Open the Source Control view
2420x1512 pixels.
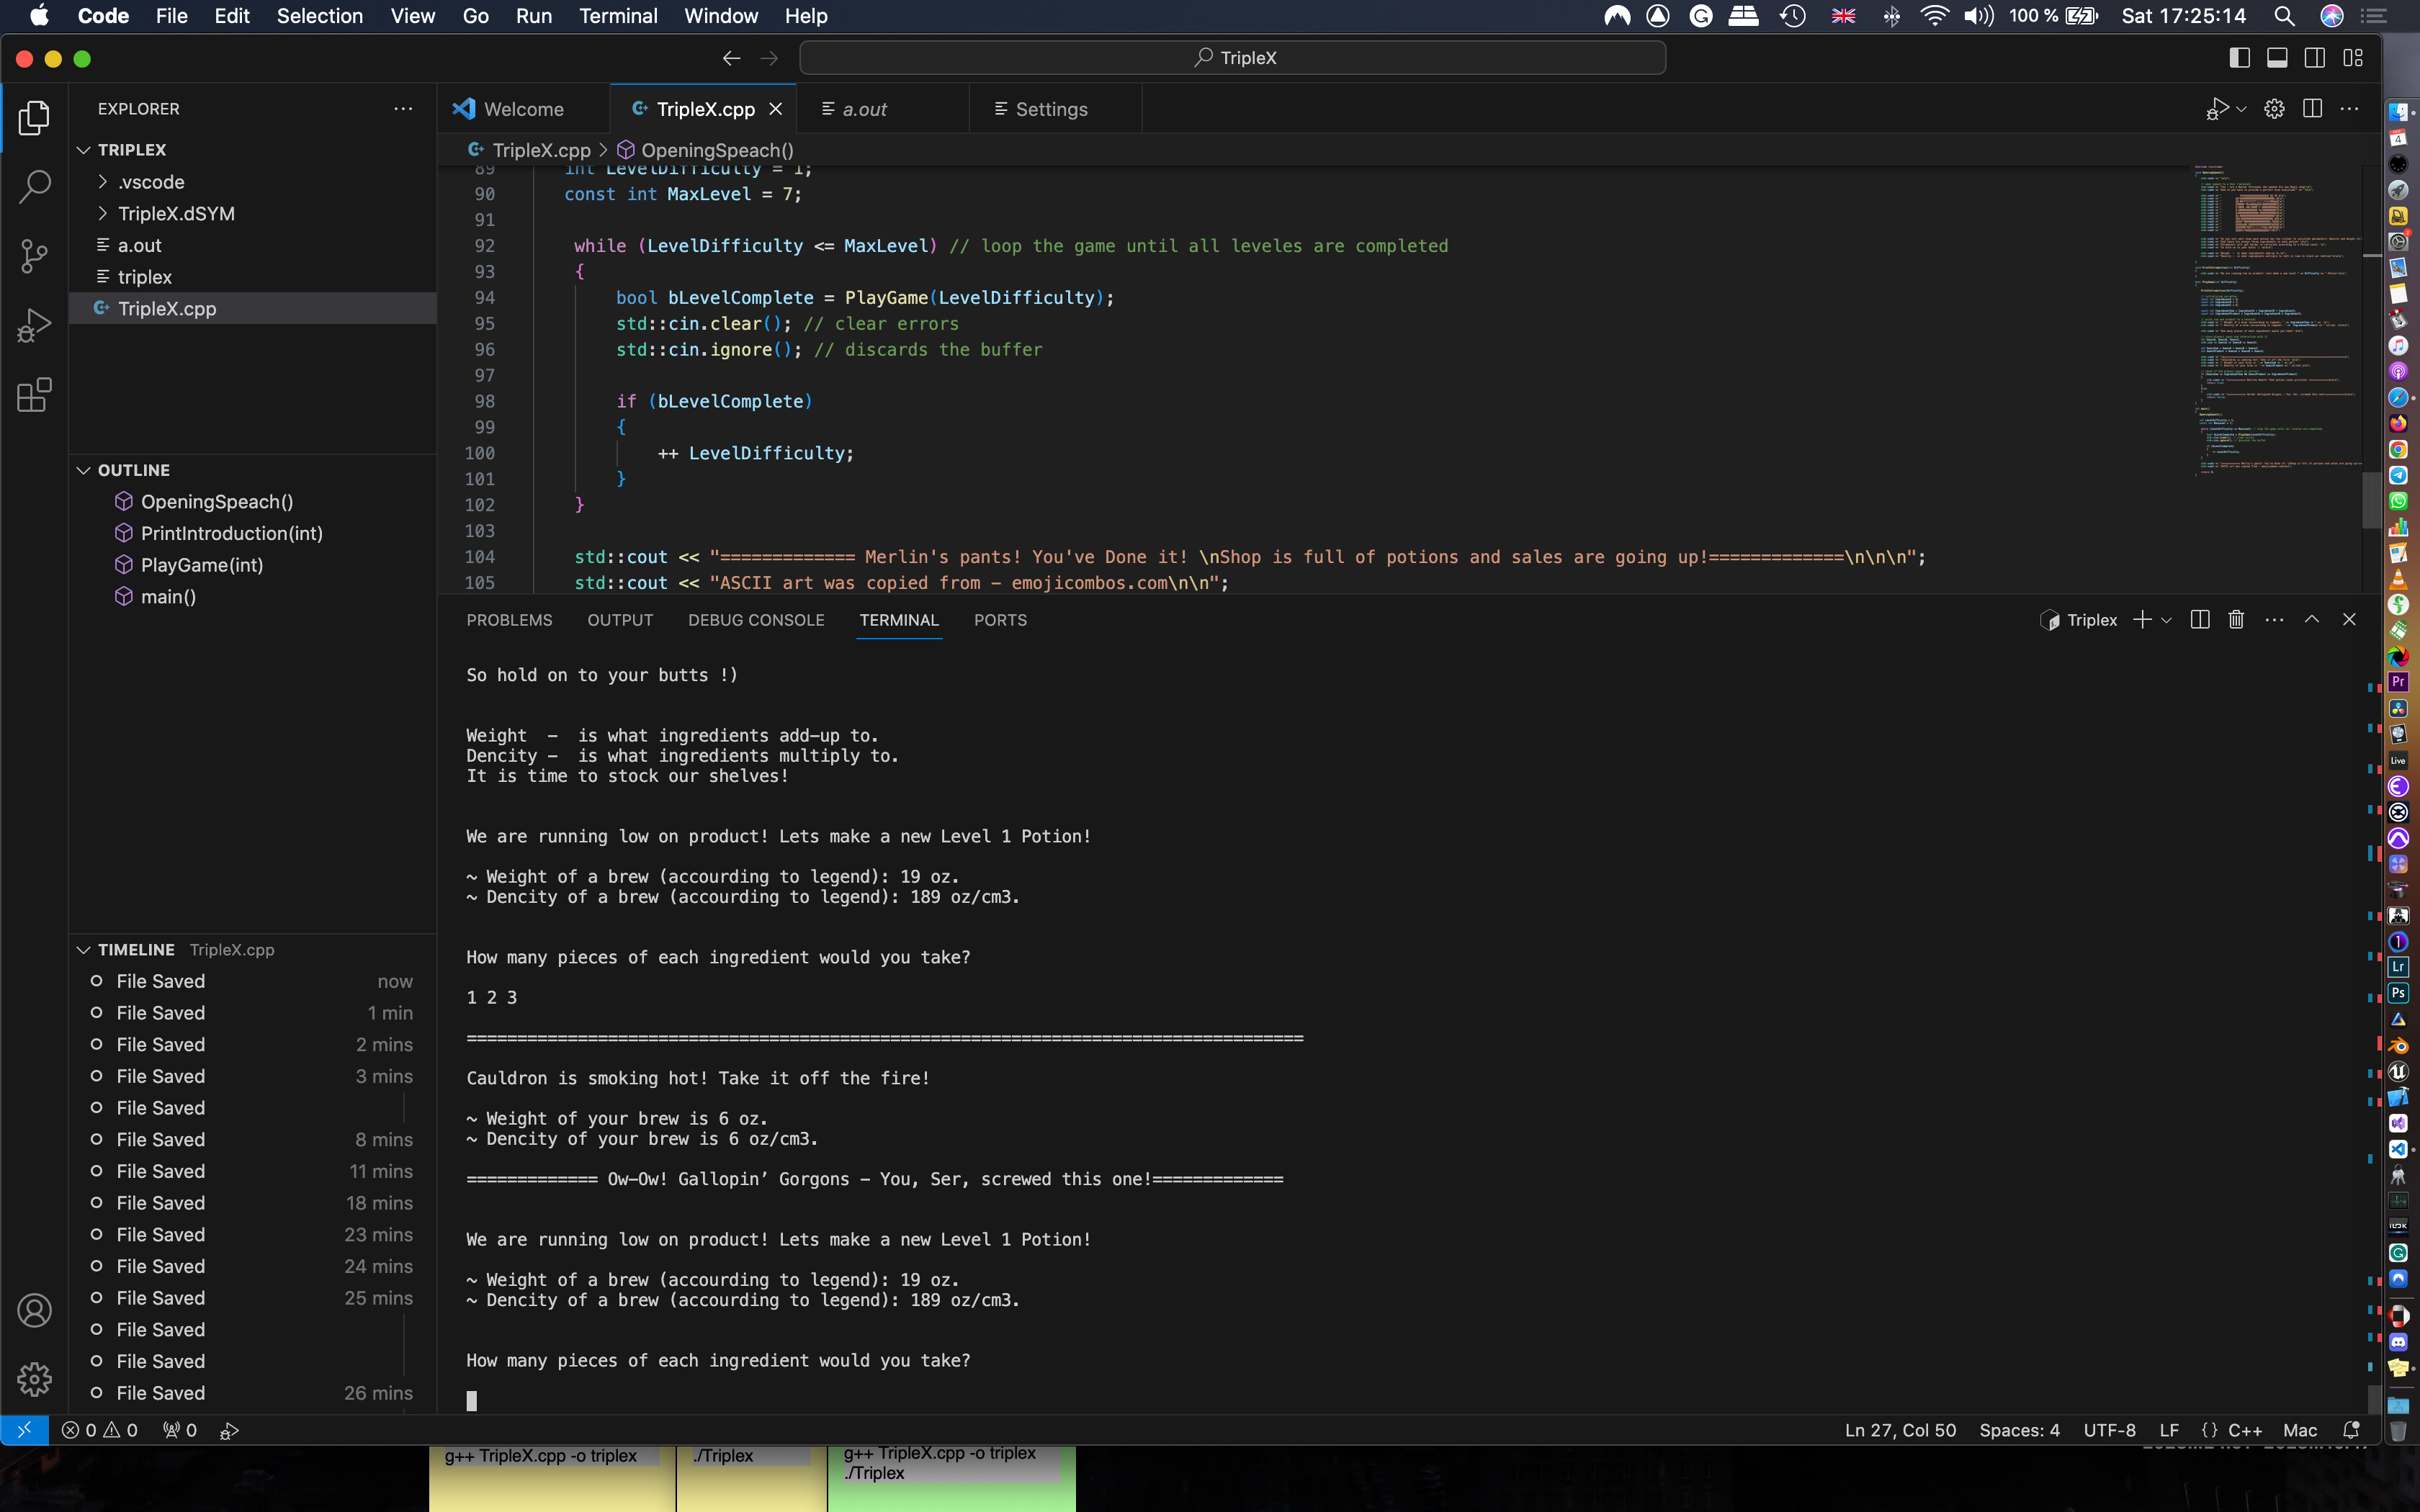34,256
